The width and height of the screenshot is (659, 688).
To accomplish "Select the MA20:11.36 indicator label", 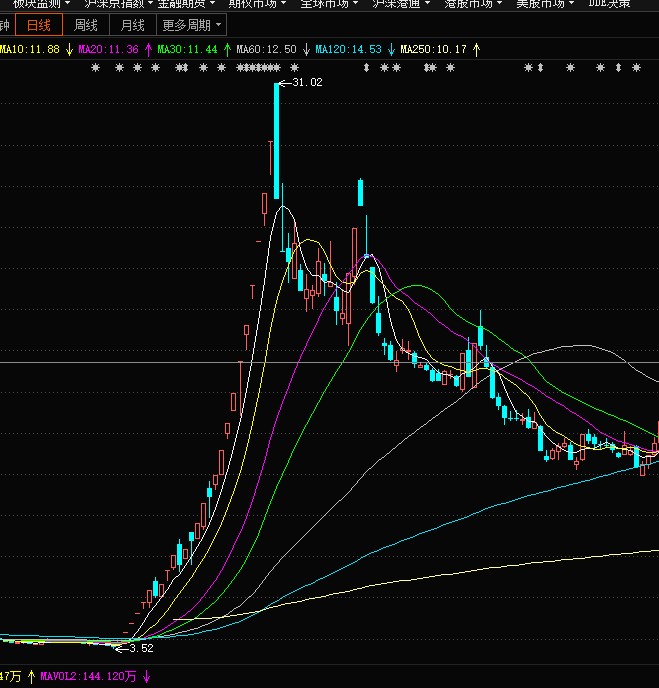I will 108,49.
